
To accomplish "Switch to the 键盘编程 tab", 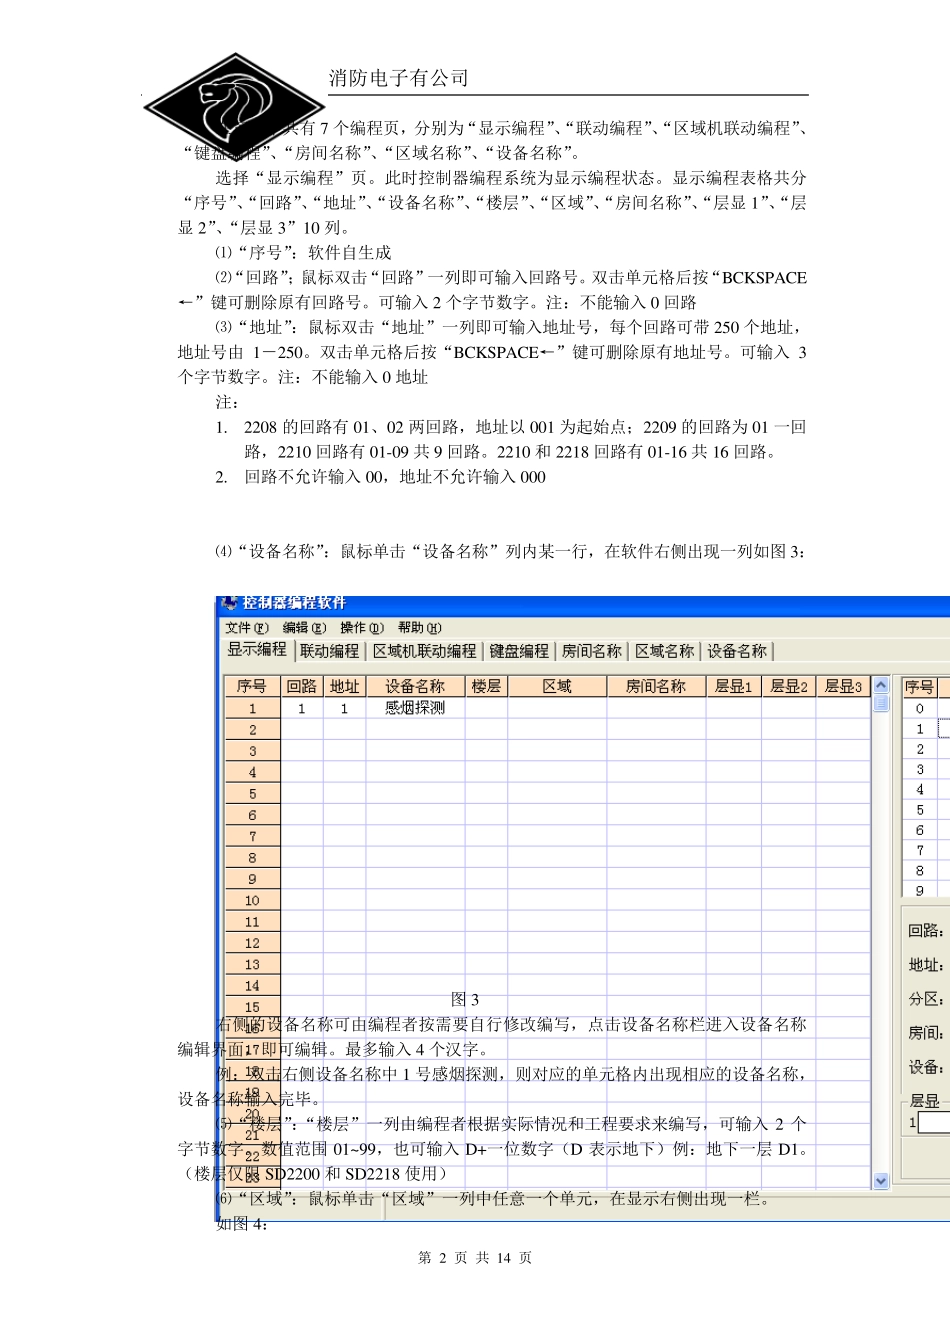I will click(x=519, y=651).
